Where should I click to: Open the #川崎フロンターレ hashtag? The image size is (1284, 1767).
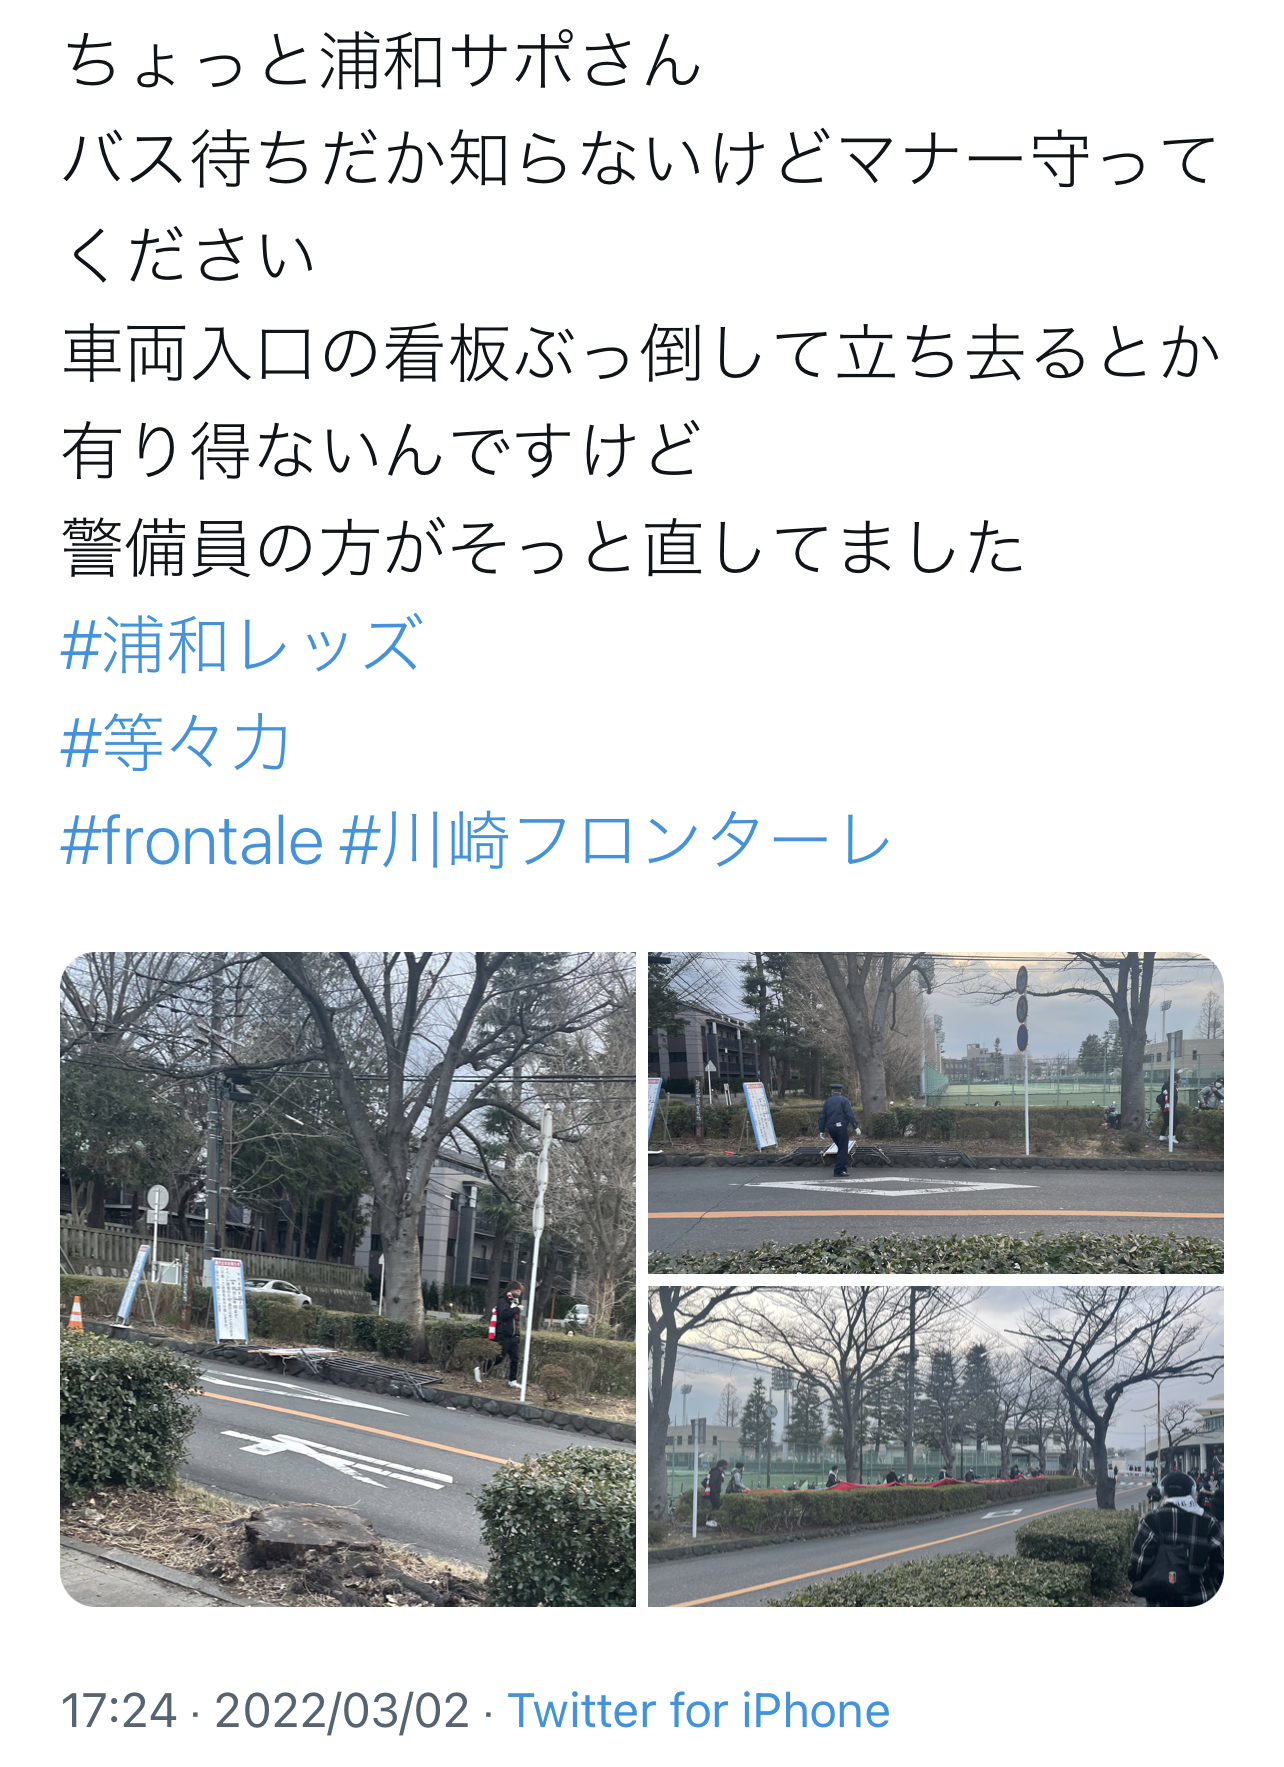pyautogui.click(x=615, y=841)
